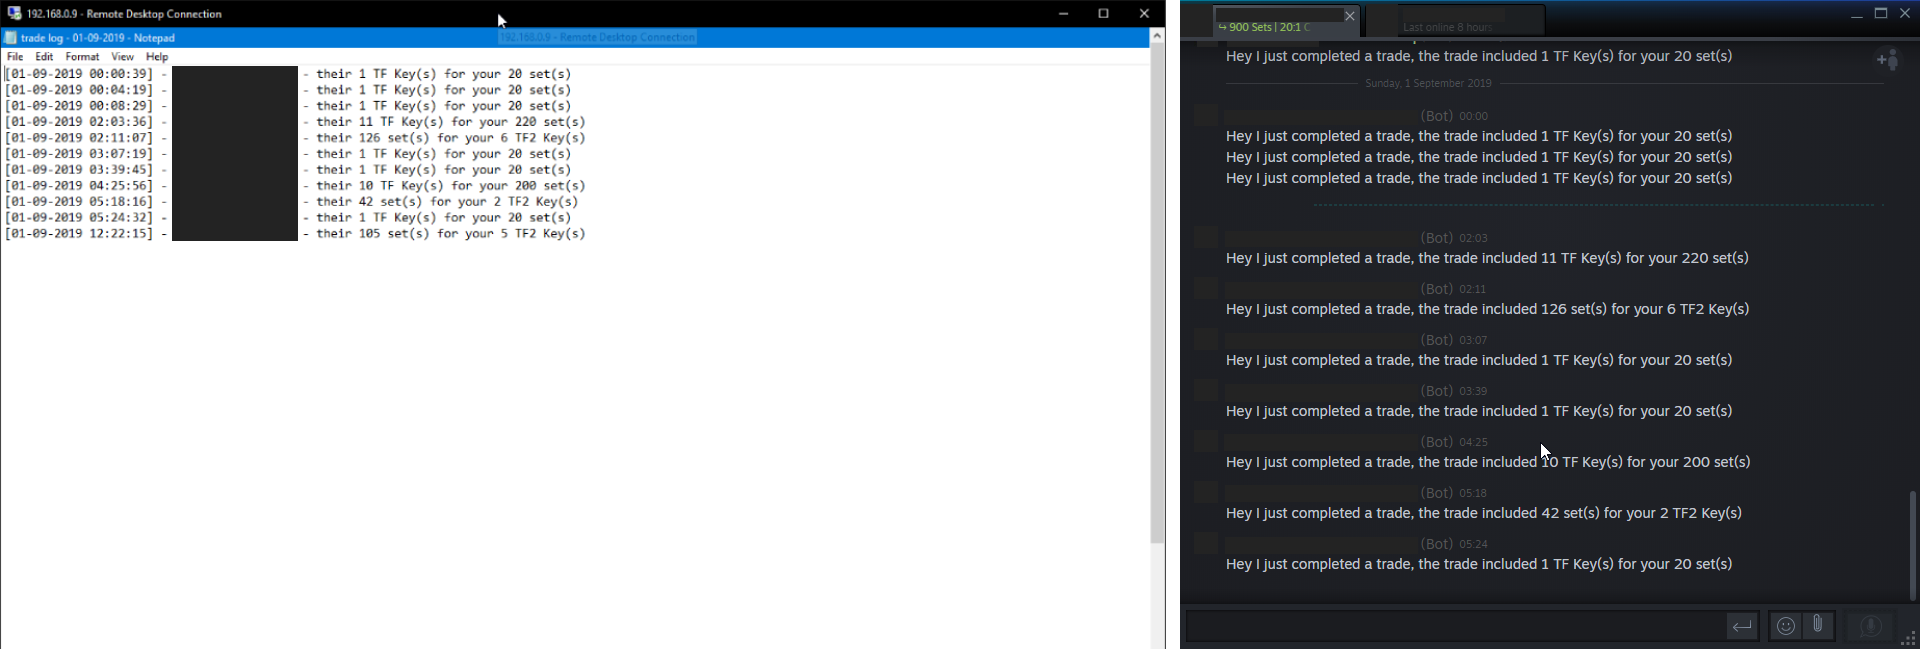Click the Notepad line 'their 10 TF Key(s) for your 200 set(s)'
This screenshot has width=1920, height=649.
tap(295, 186)
